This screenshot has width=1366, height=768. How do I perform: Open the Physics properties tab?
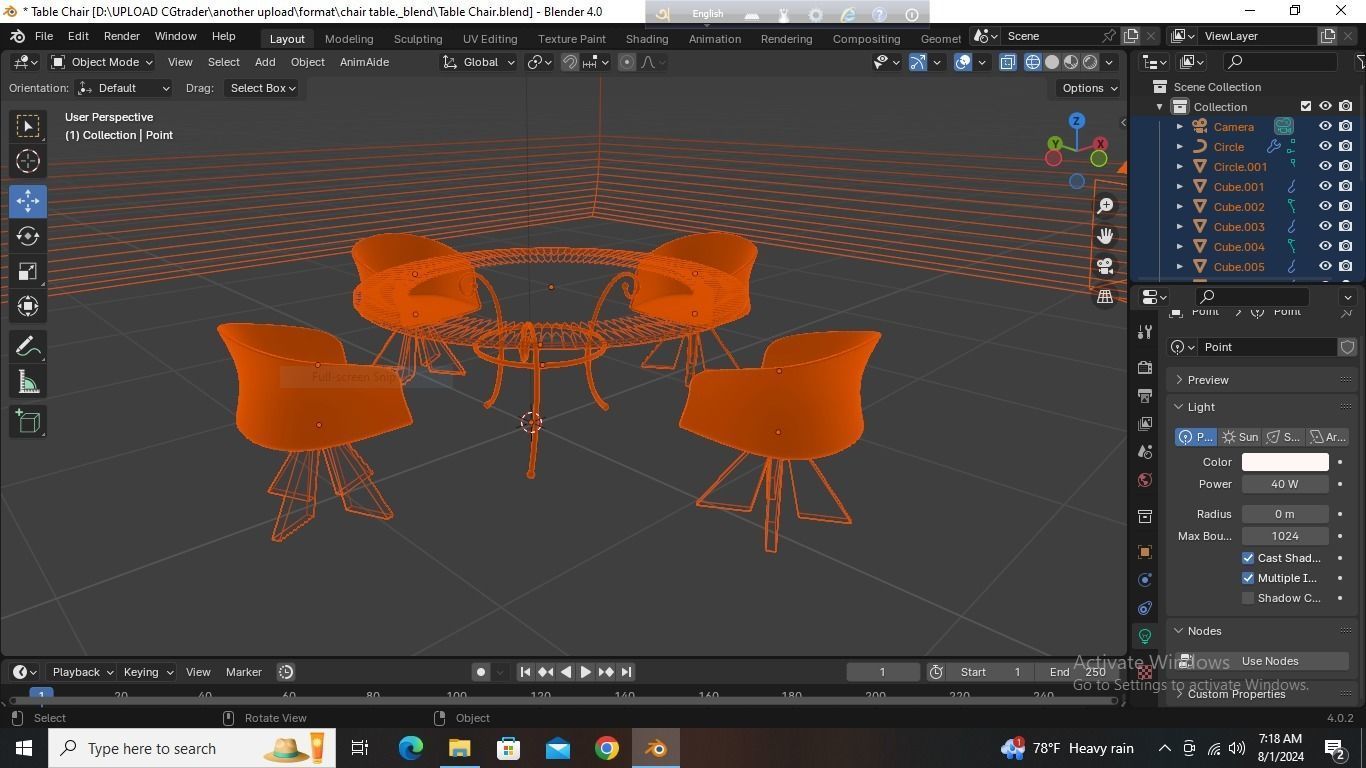tap(1145, 580)
